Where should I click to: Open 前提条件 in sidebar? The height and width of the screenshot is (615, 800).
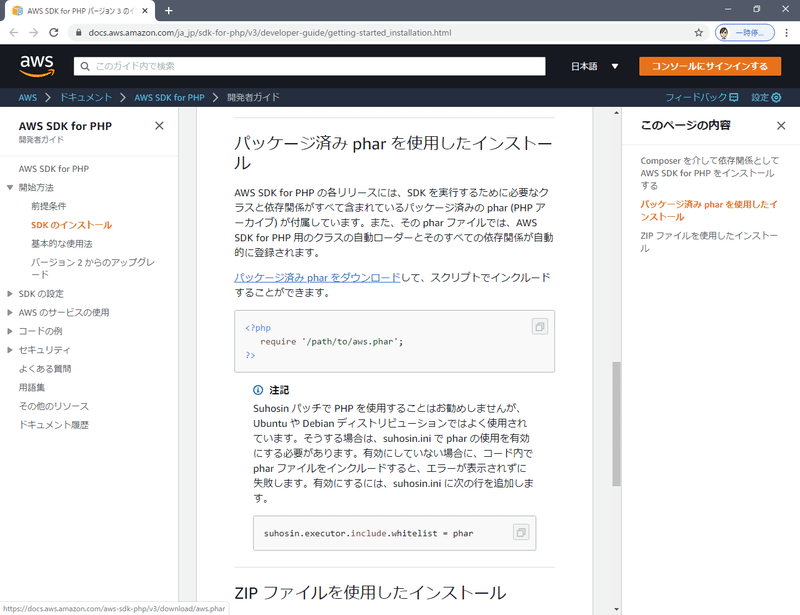[48, 206]
